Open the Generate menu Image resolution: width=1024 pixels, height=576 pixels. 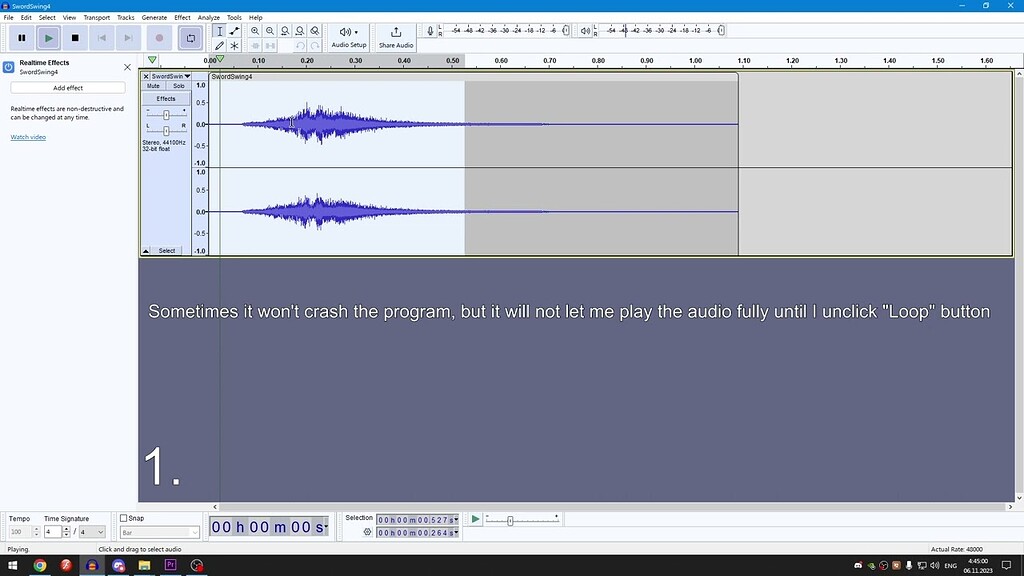[x=154, y=18]
